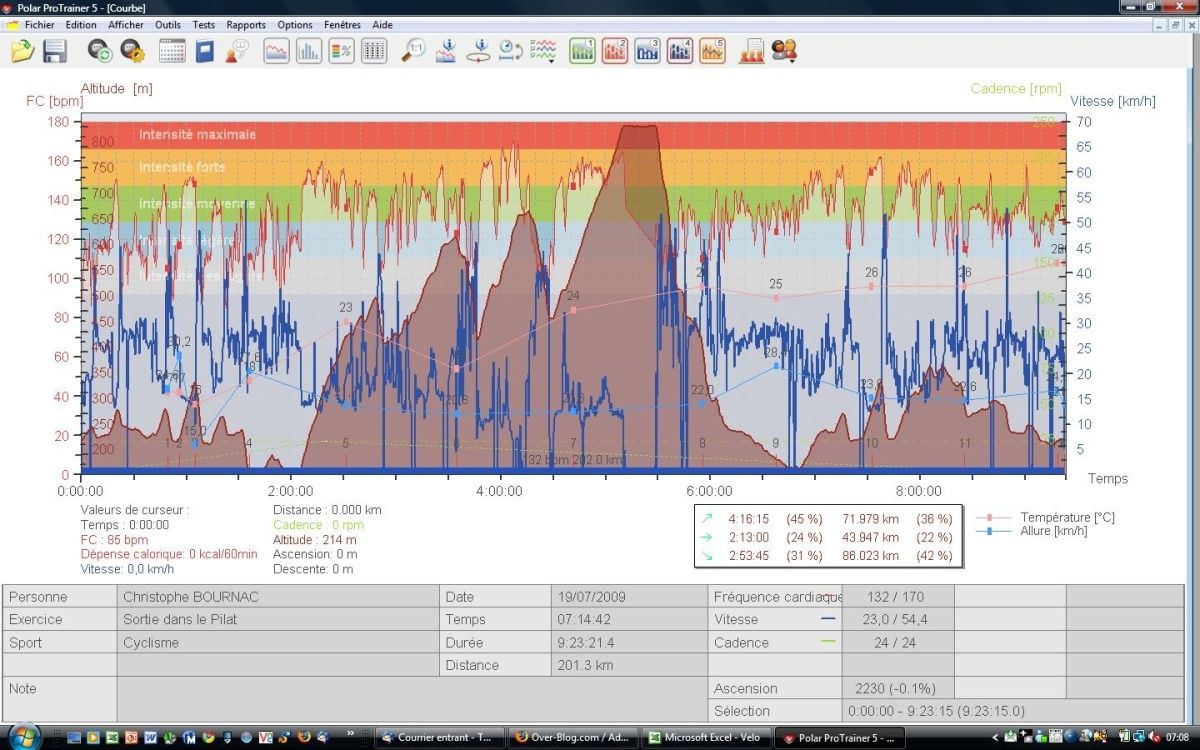This screenshot has height=750, width=1200.
Task: Click the Allure [km/h] legend entry
Action: click(x=1031, y=531)
